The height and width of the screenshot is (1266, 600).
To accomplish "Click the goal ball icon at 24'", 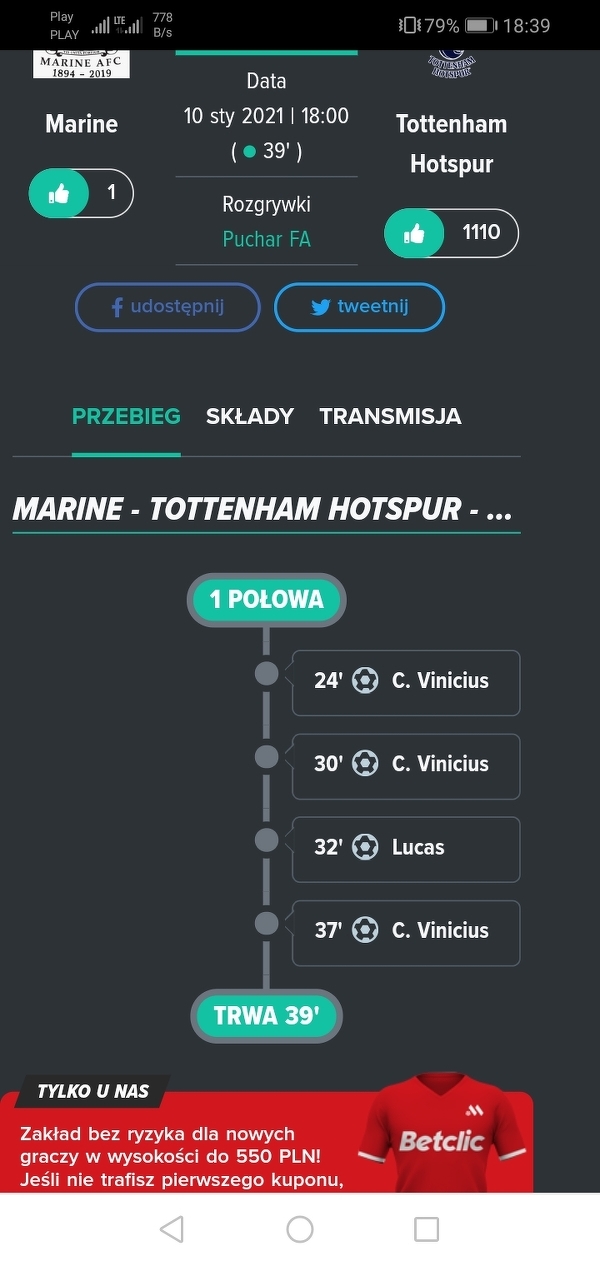I will coord(365,681).
